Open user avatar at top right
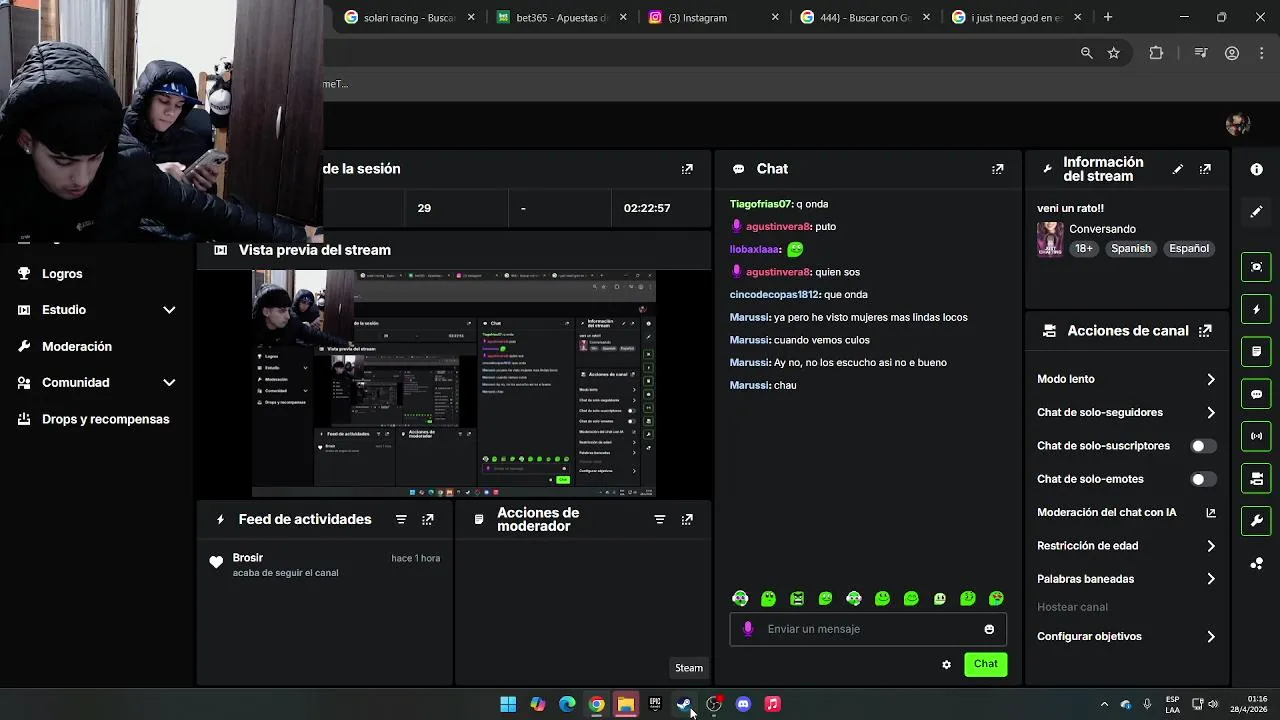1280x720 pixels. click(x=1238, y=124)
